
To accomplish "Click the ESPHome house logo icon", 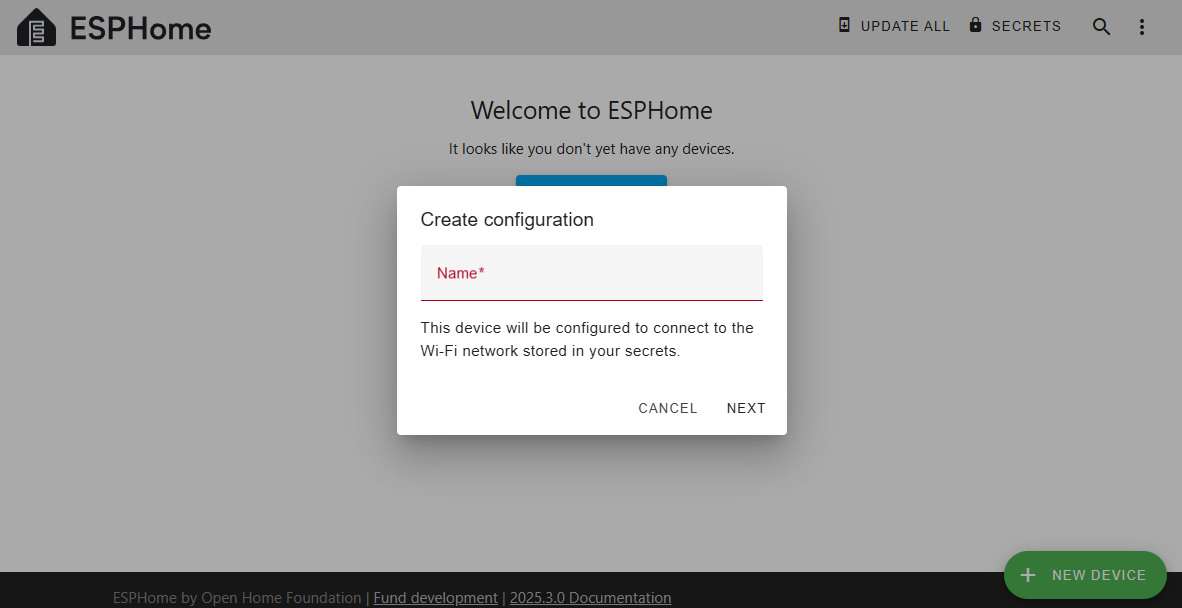I will [x=36, y=27].
